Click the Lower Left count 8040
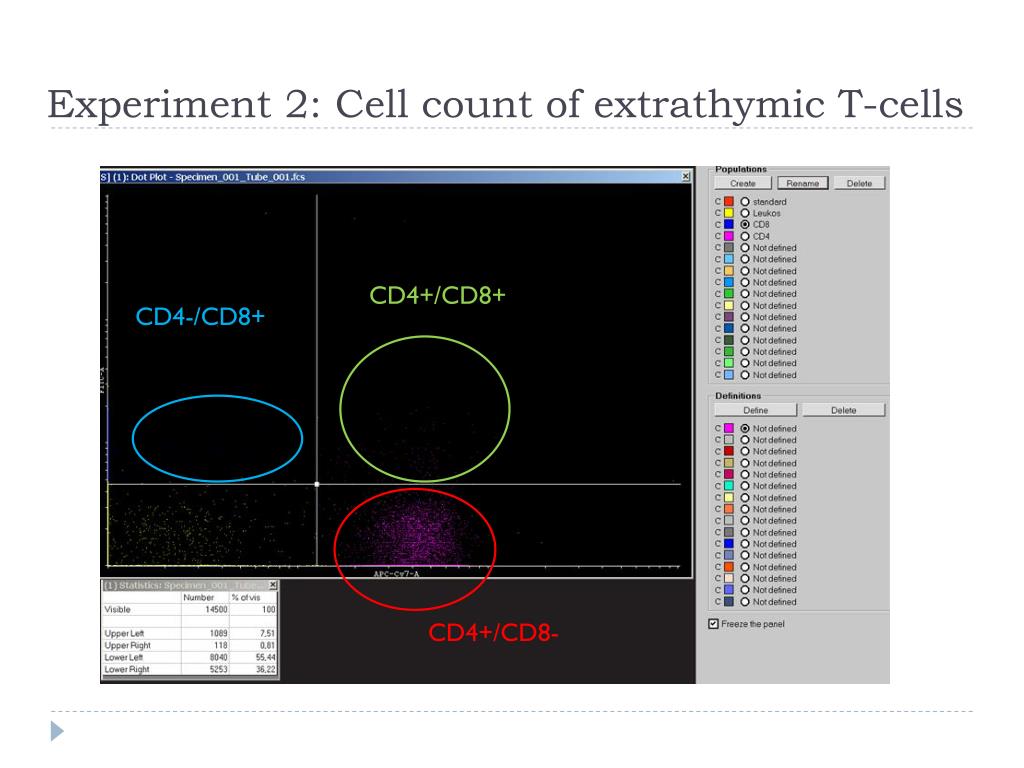This screenshot has width=1024, height=768. (x=219, y=658)
